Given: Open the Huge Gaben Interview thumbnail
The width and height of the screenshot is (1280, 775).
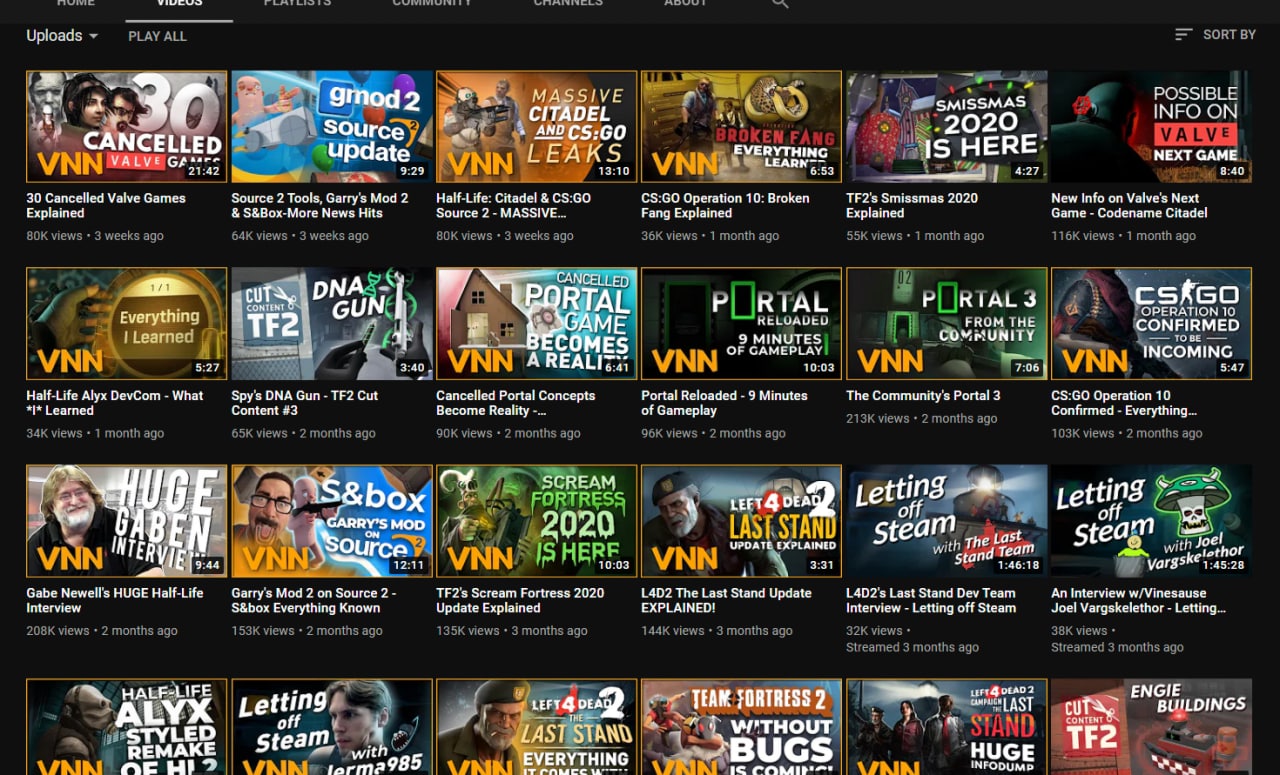Looking at the screenshot, I should click(126, 521).
